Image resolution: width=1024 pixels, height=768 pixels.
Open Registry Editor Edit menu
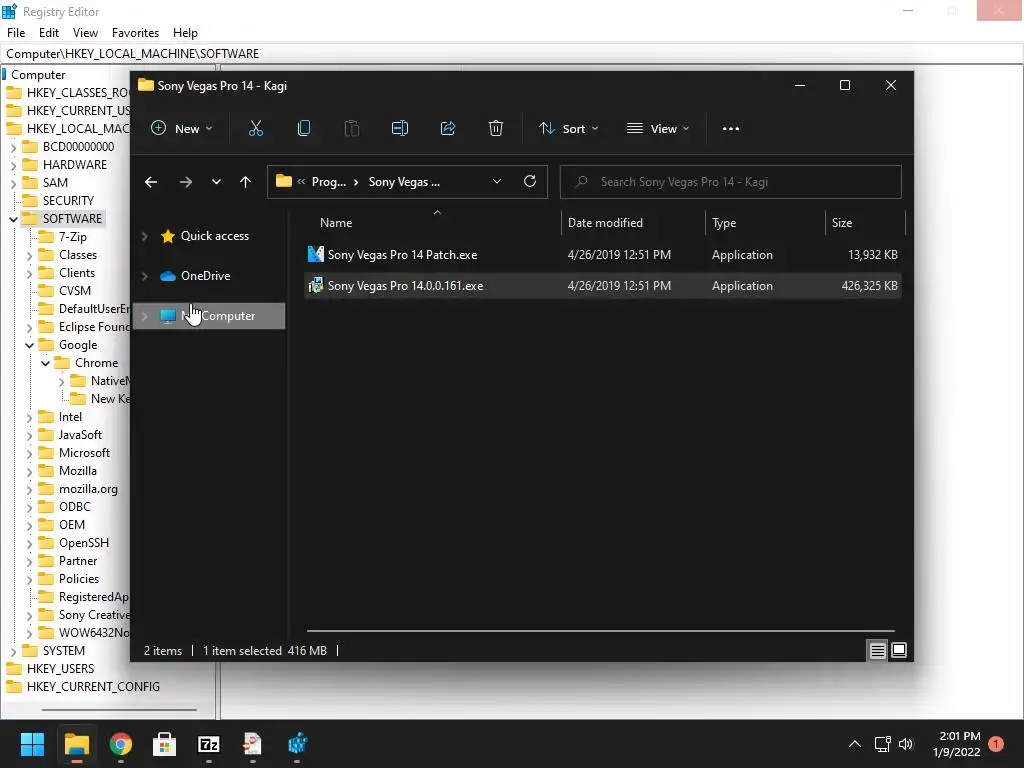49,33
